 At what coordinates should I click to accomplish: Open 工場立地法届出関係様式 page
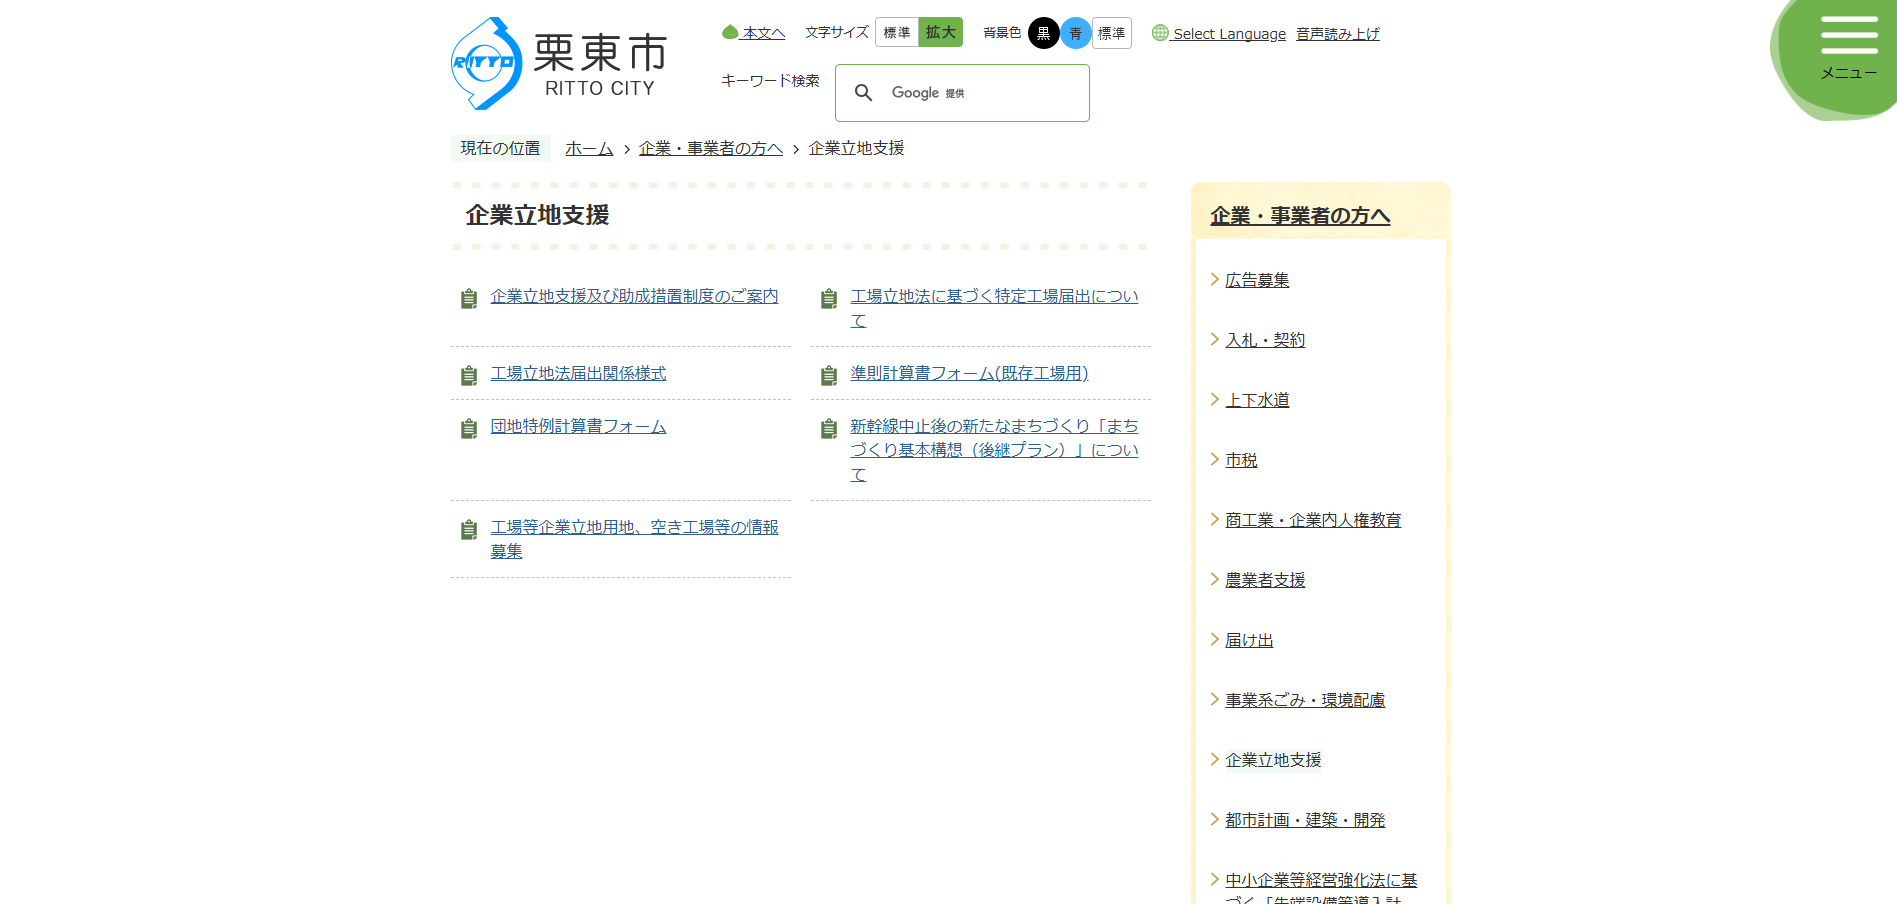click(578, 373)
